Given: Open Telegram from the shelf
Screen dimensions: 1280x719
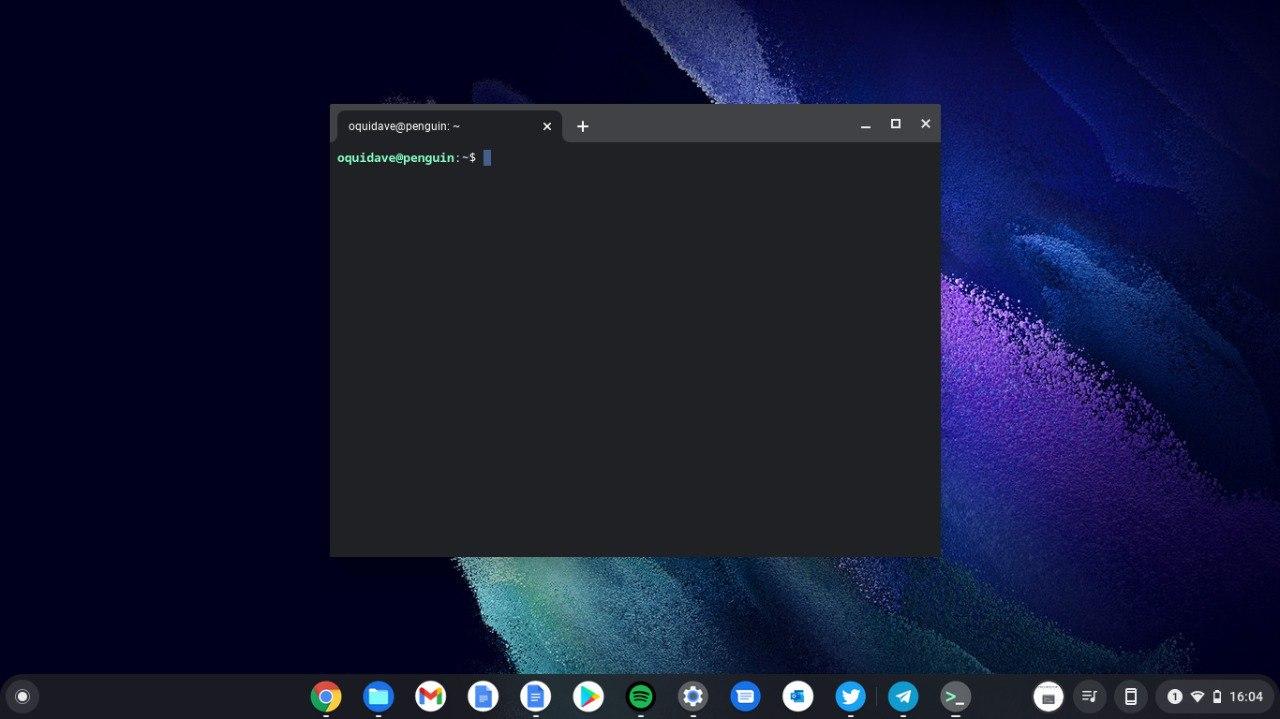Looking at the screenshot, I should click(x=903, y=696).
